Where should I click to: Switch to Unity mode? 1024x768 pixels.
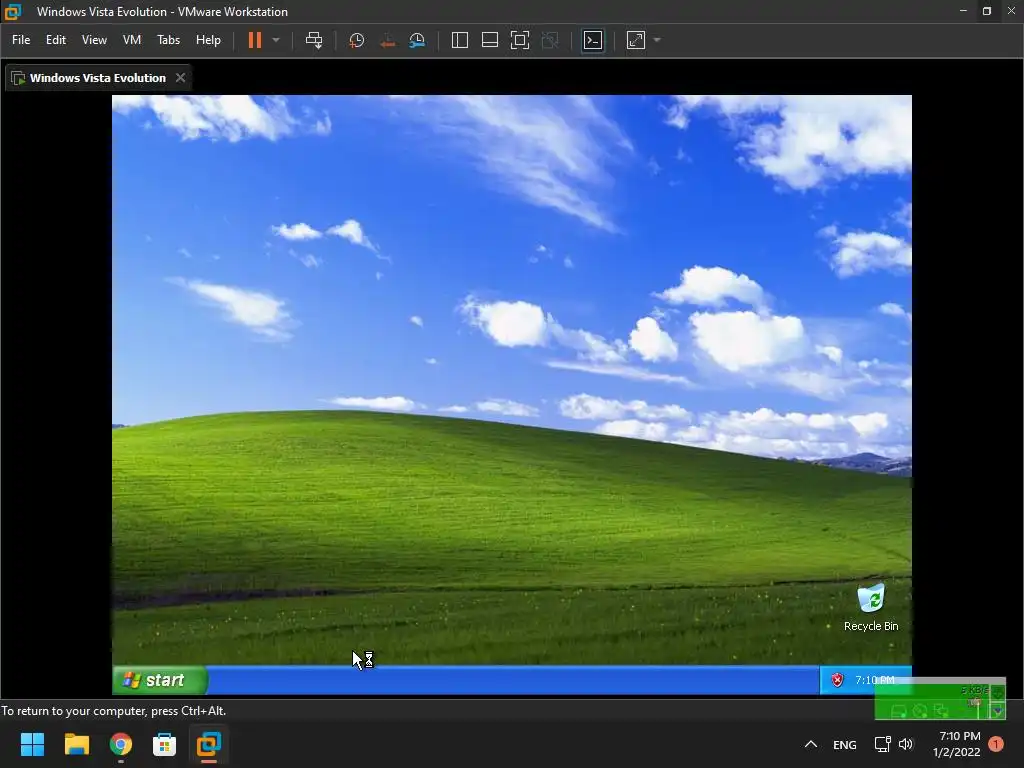click(550, 40)
